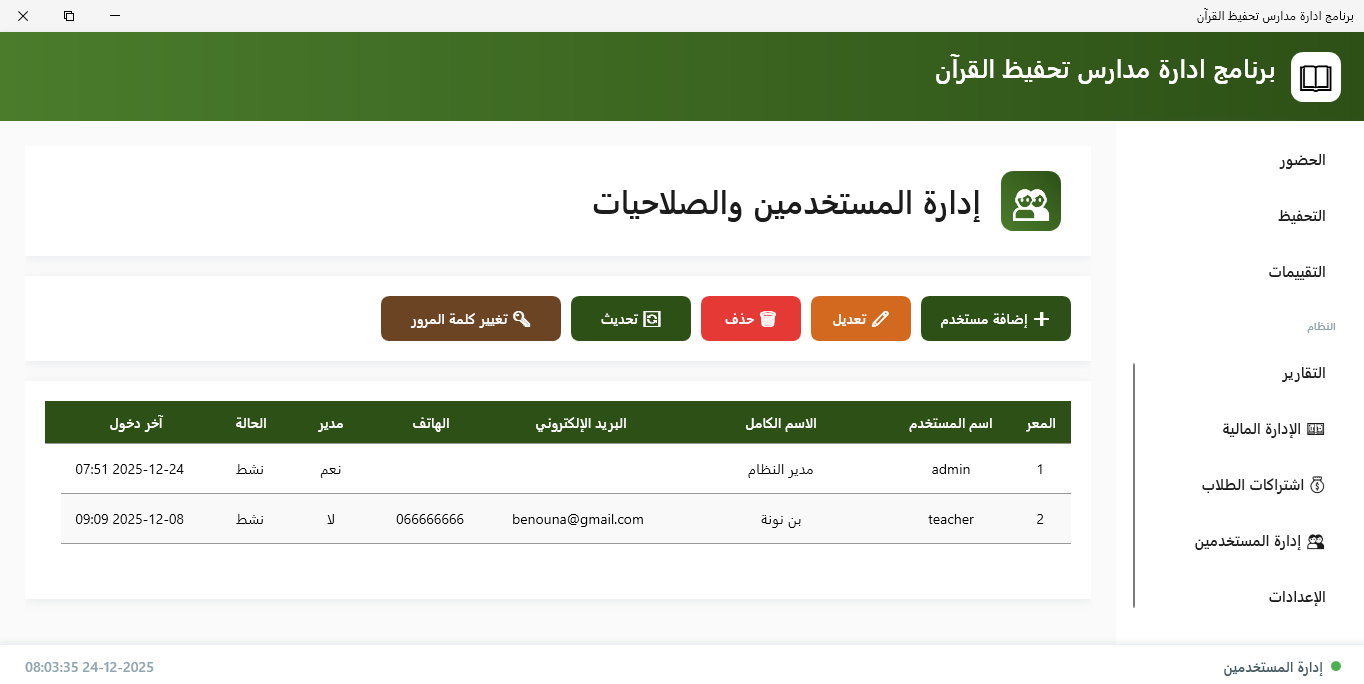Click the clock icon beside اشتراكات الطلاب
Image resolution: width=1364 pixels, height=684 pixels.
[1319, 484]
